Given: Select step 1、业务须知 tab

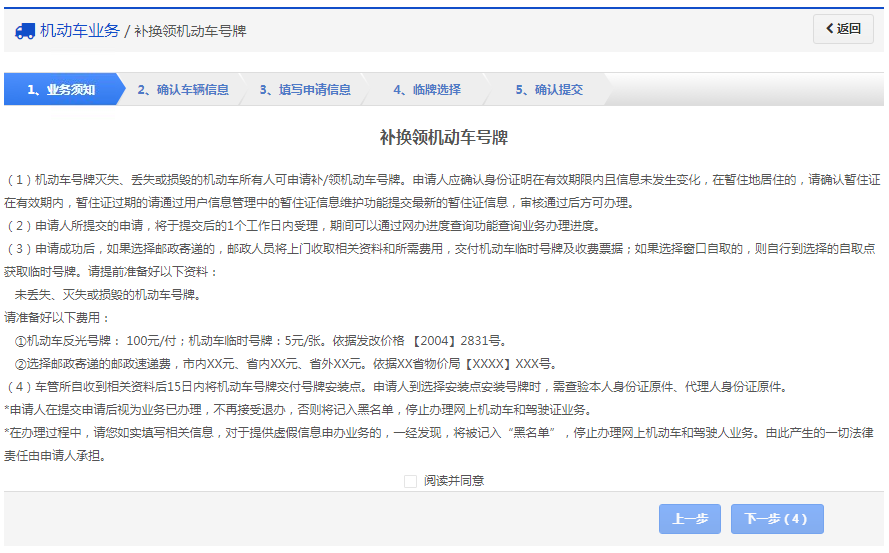Looking at the screenshot, I should point(61,89).
